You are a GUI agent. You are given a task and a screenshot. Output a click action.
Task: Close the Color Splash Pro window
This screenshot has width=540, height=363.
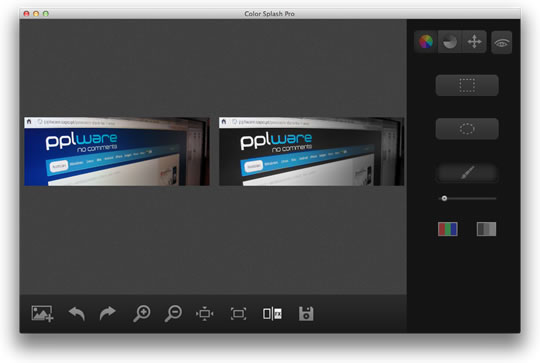pyautogui.click(x=26, y=14)
